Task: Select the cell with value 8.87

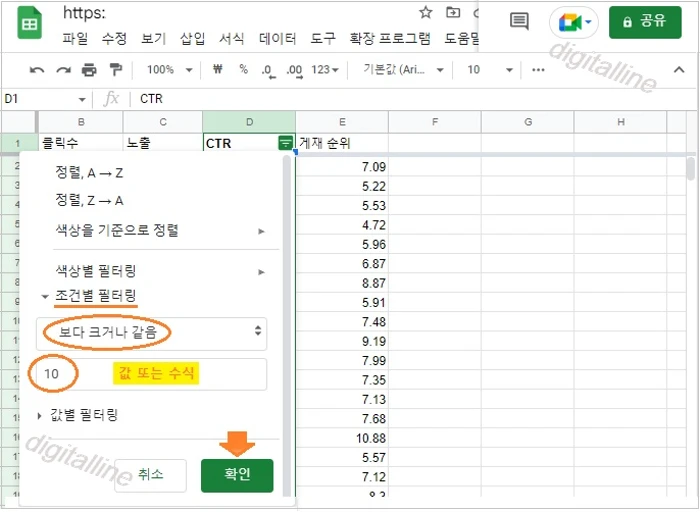Action: click(x=342, y=283)
